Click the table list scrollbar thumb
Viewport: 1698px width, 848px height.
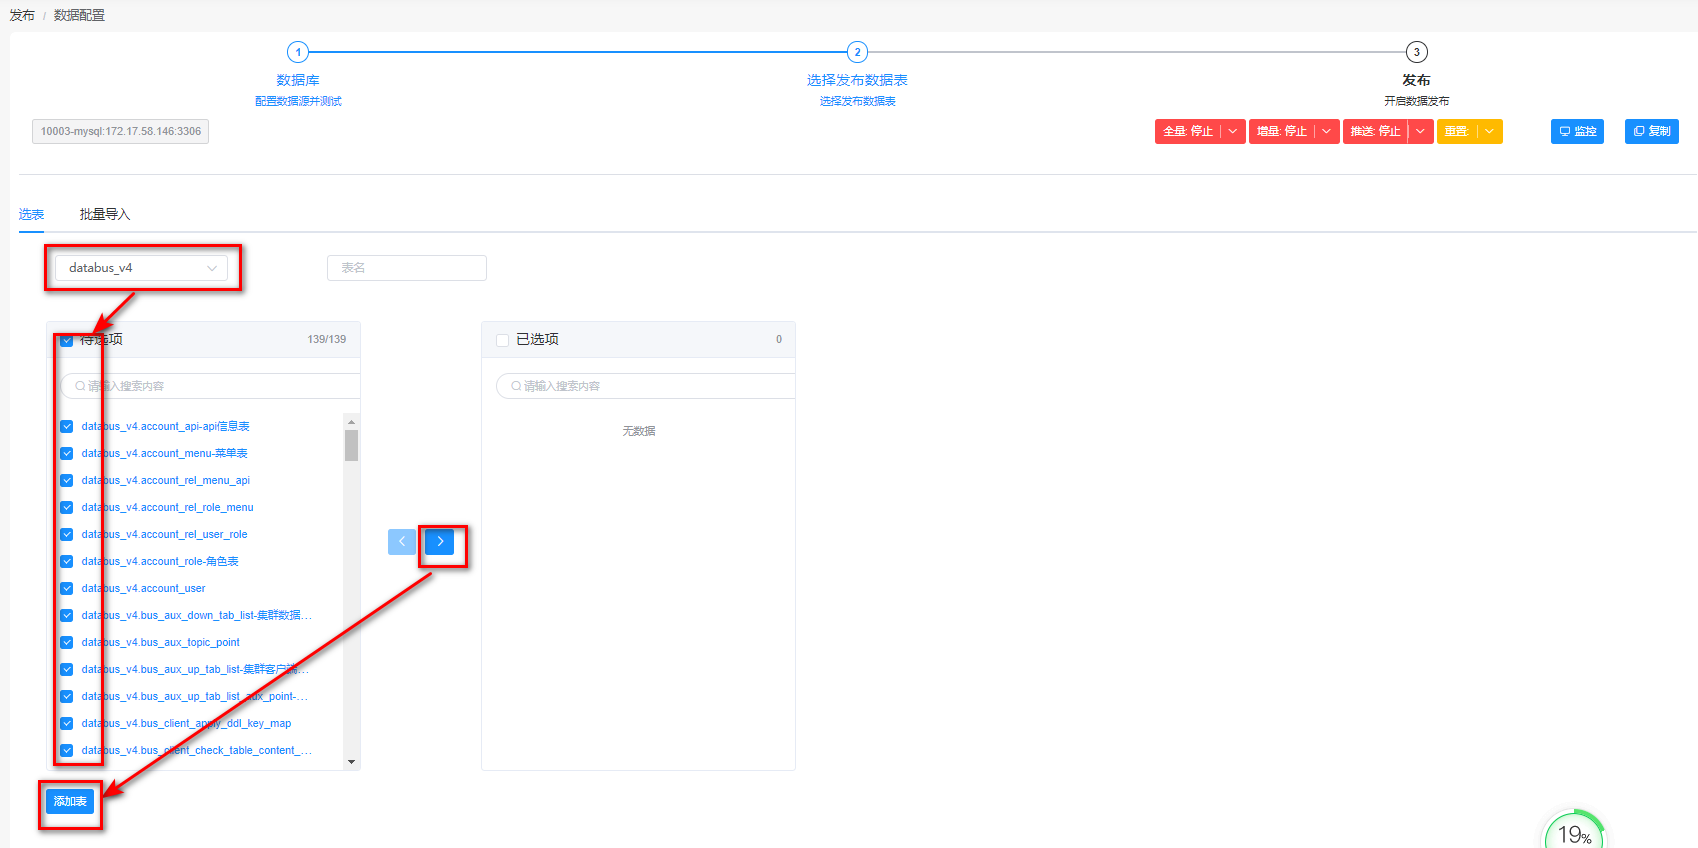[351, 445]
